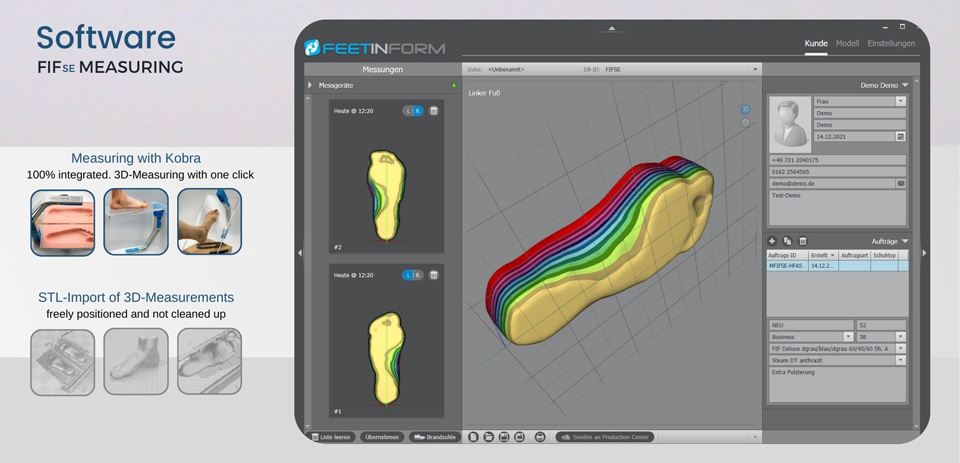Viewport: 960px width, 463px height.
Task: Collapse the right panel with side arrow
Action: tap(924, 252)
